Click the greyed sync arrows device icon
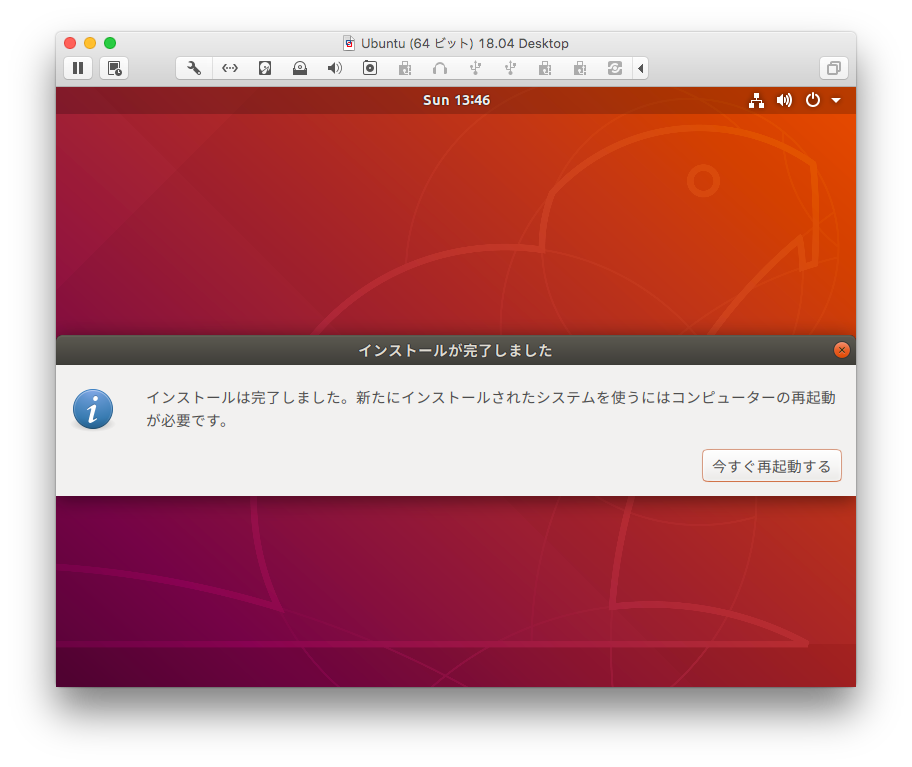 [x=615, y=68]
